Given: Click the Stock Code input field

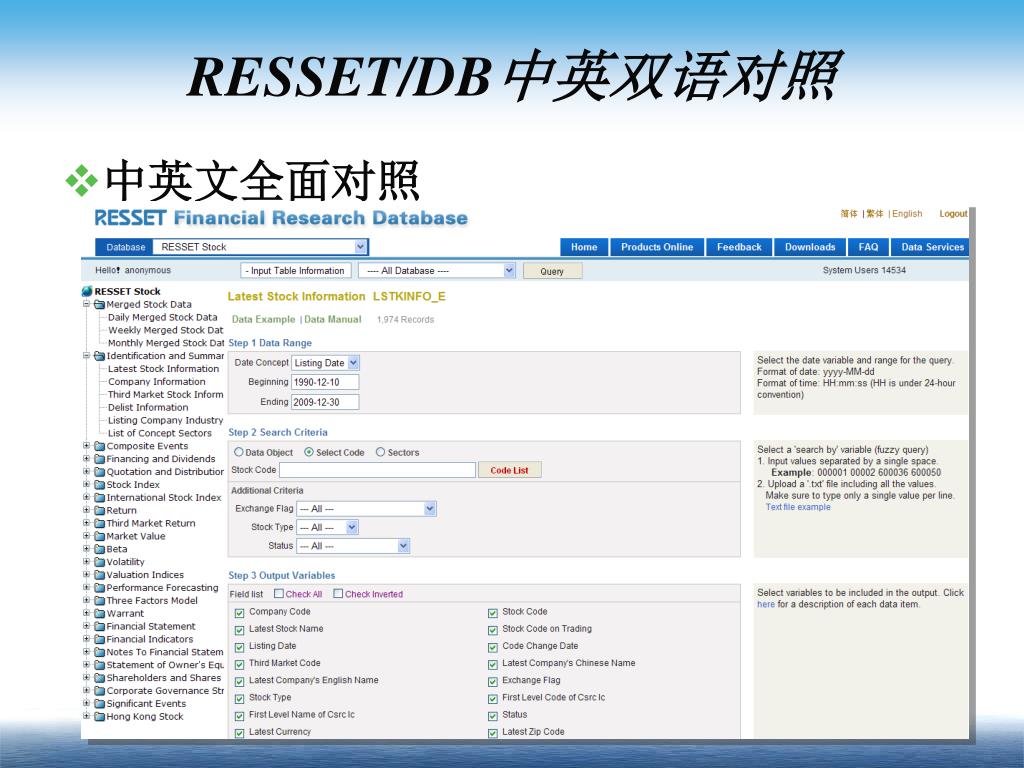Looking at the screenshot, I should (x=377, y=470).
